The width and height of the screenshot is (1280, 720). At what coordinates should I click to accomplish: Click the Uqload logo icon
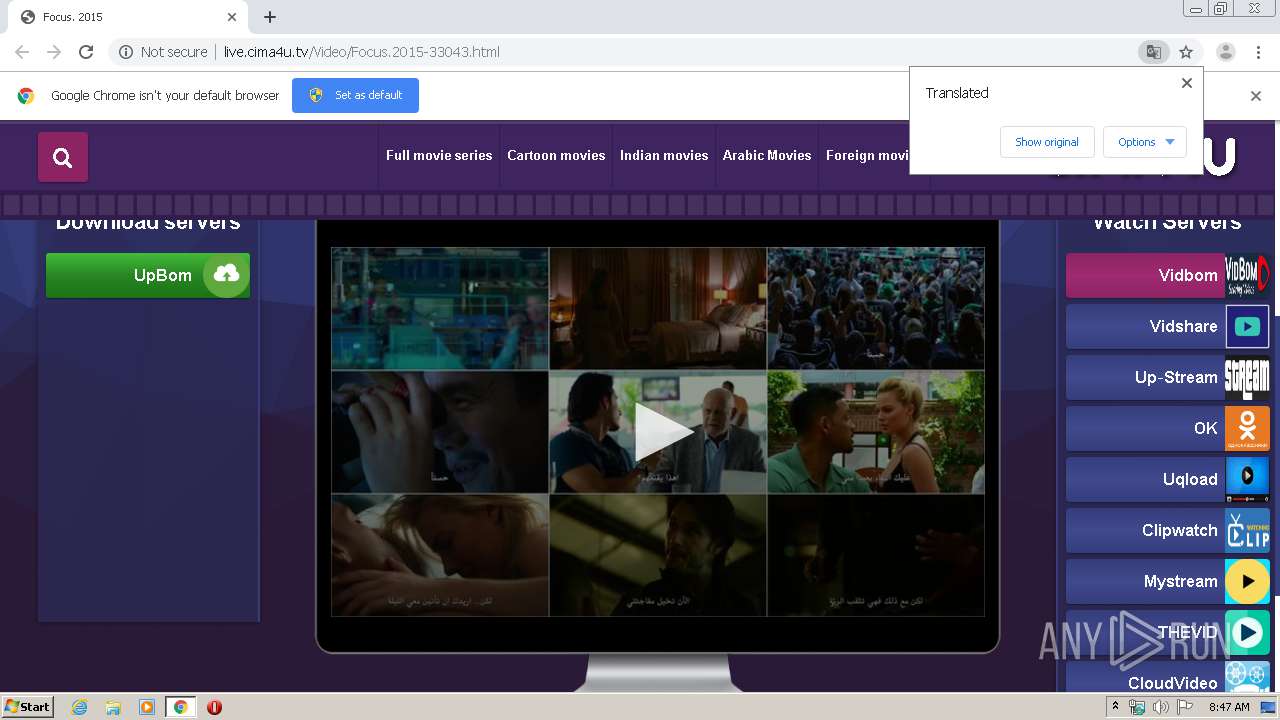(x=1247, y=479)
